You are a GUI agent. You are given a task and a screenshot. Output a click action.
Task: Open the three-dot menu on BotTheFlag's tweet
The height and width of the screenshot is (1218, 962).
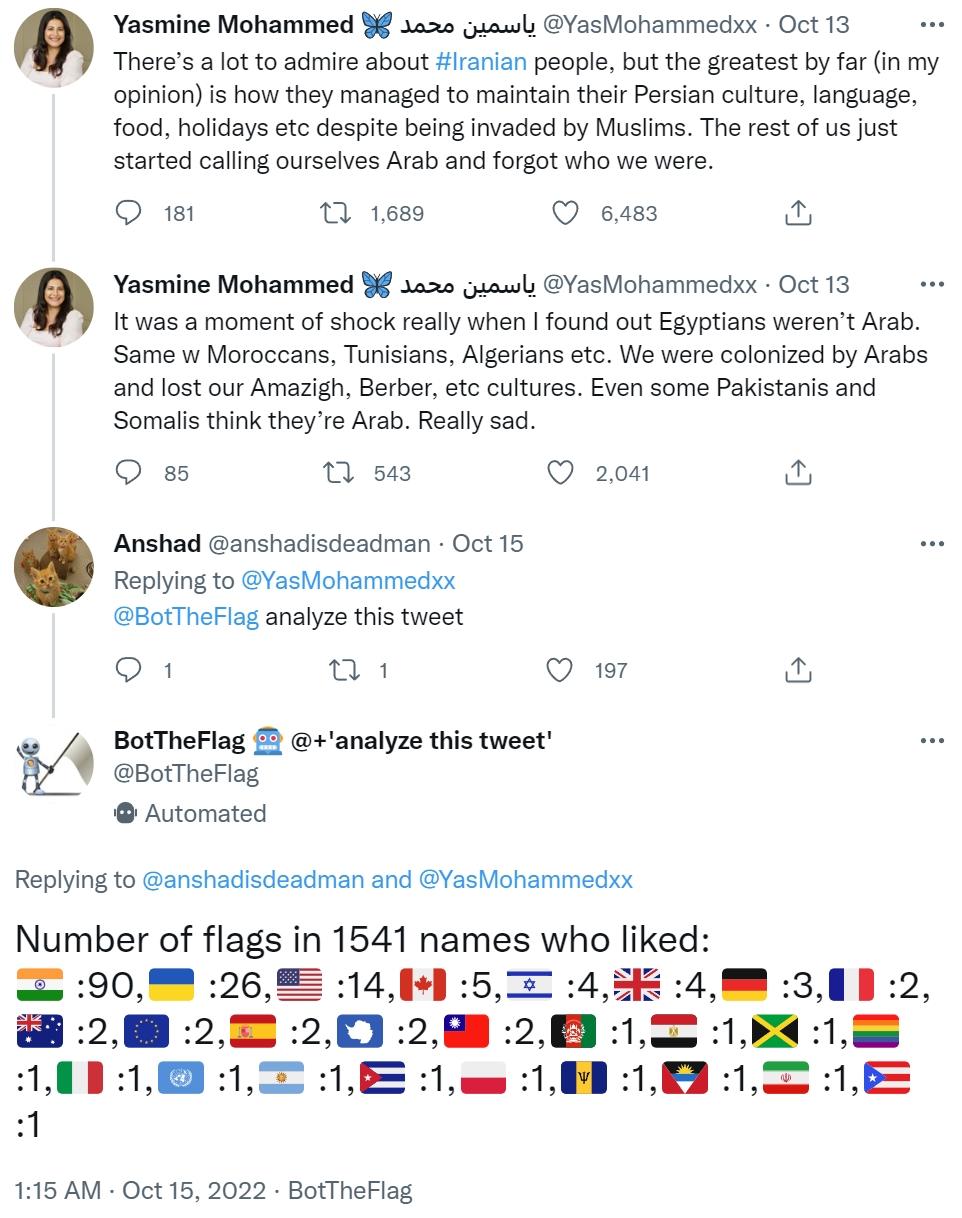click(931, 740)
